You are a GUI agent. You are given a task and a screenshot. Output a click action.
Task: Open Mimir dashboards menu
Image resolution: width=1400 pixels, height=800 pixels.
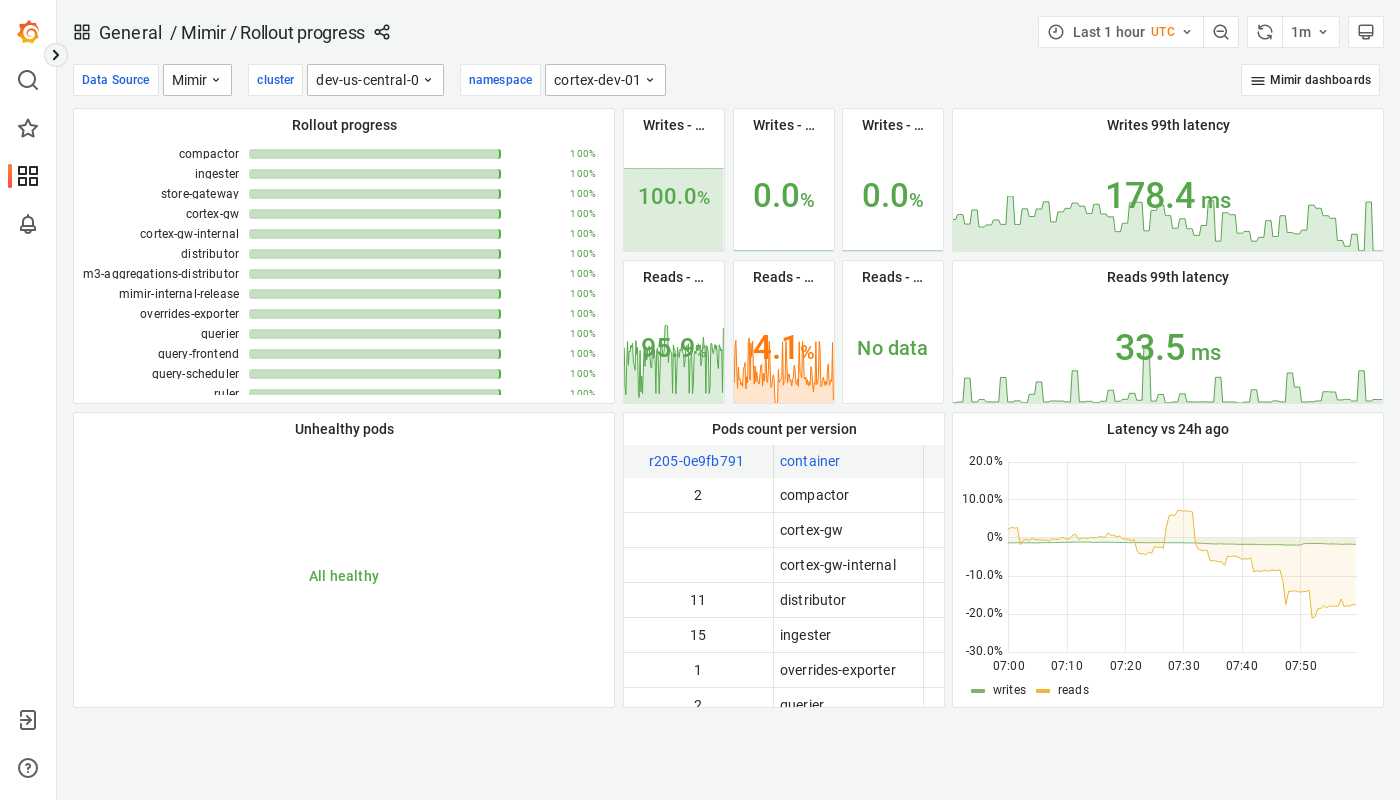pos(1310,79)
